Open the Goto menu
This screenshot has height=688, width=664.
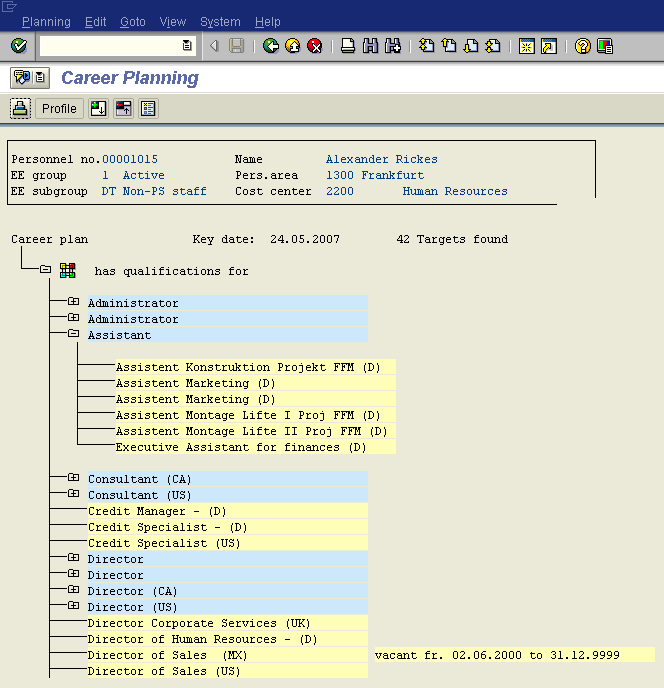(133, 22)
